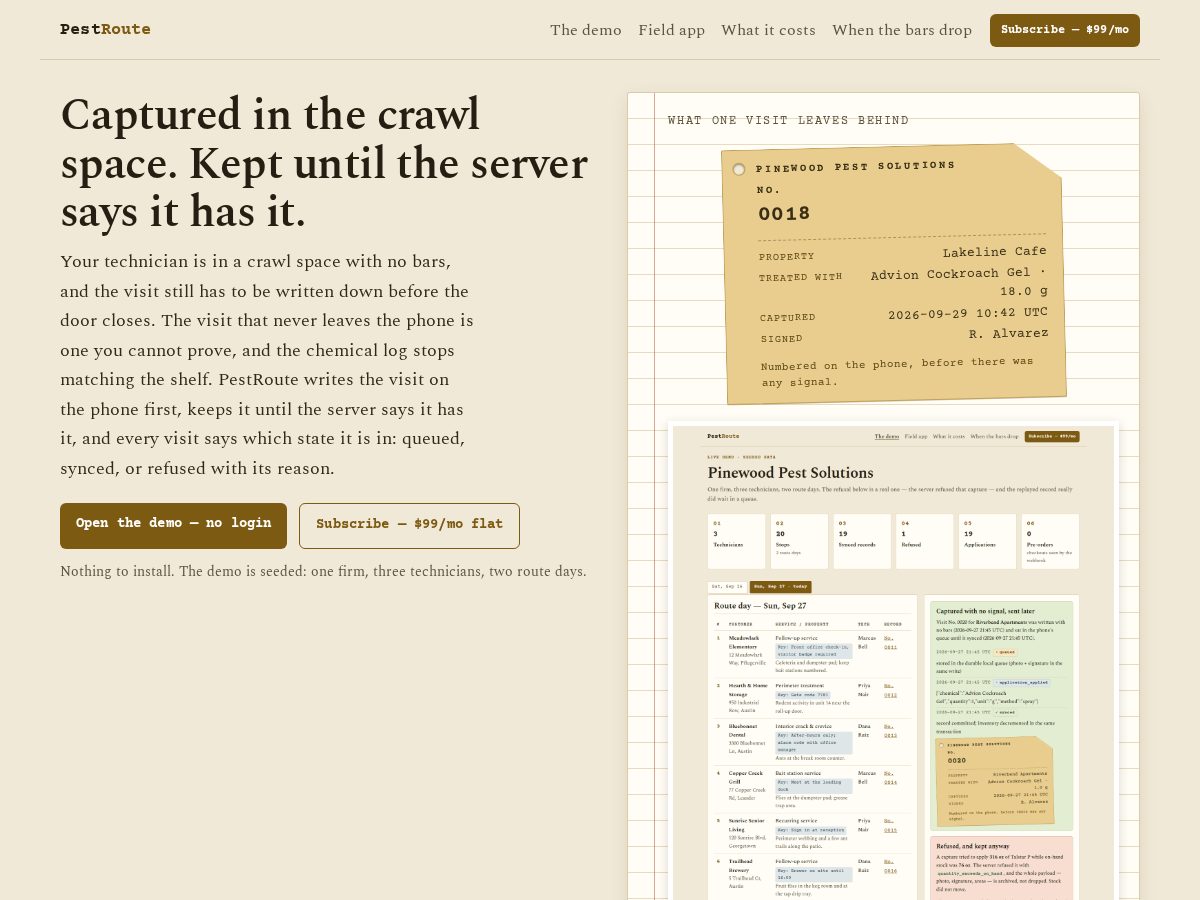The image size is (1200, 900).
Task: Click the "SIGNED" label on the ticket
Action: coord(781,339)
